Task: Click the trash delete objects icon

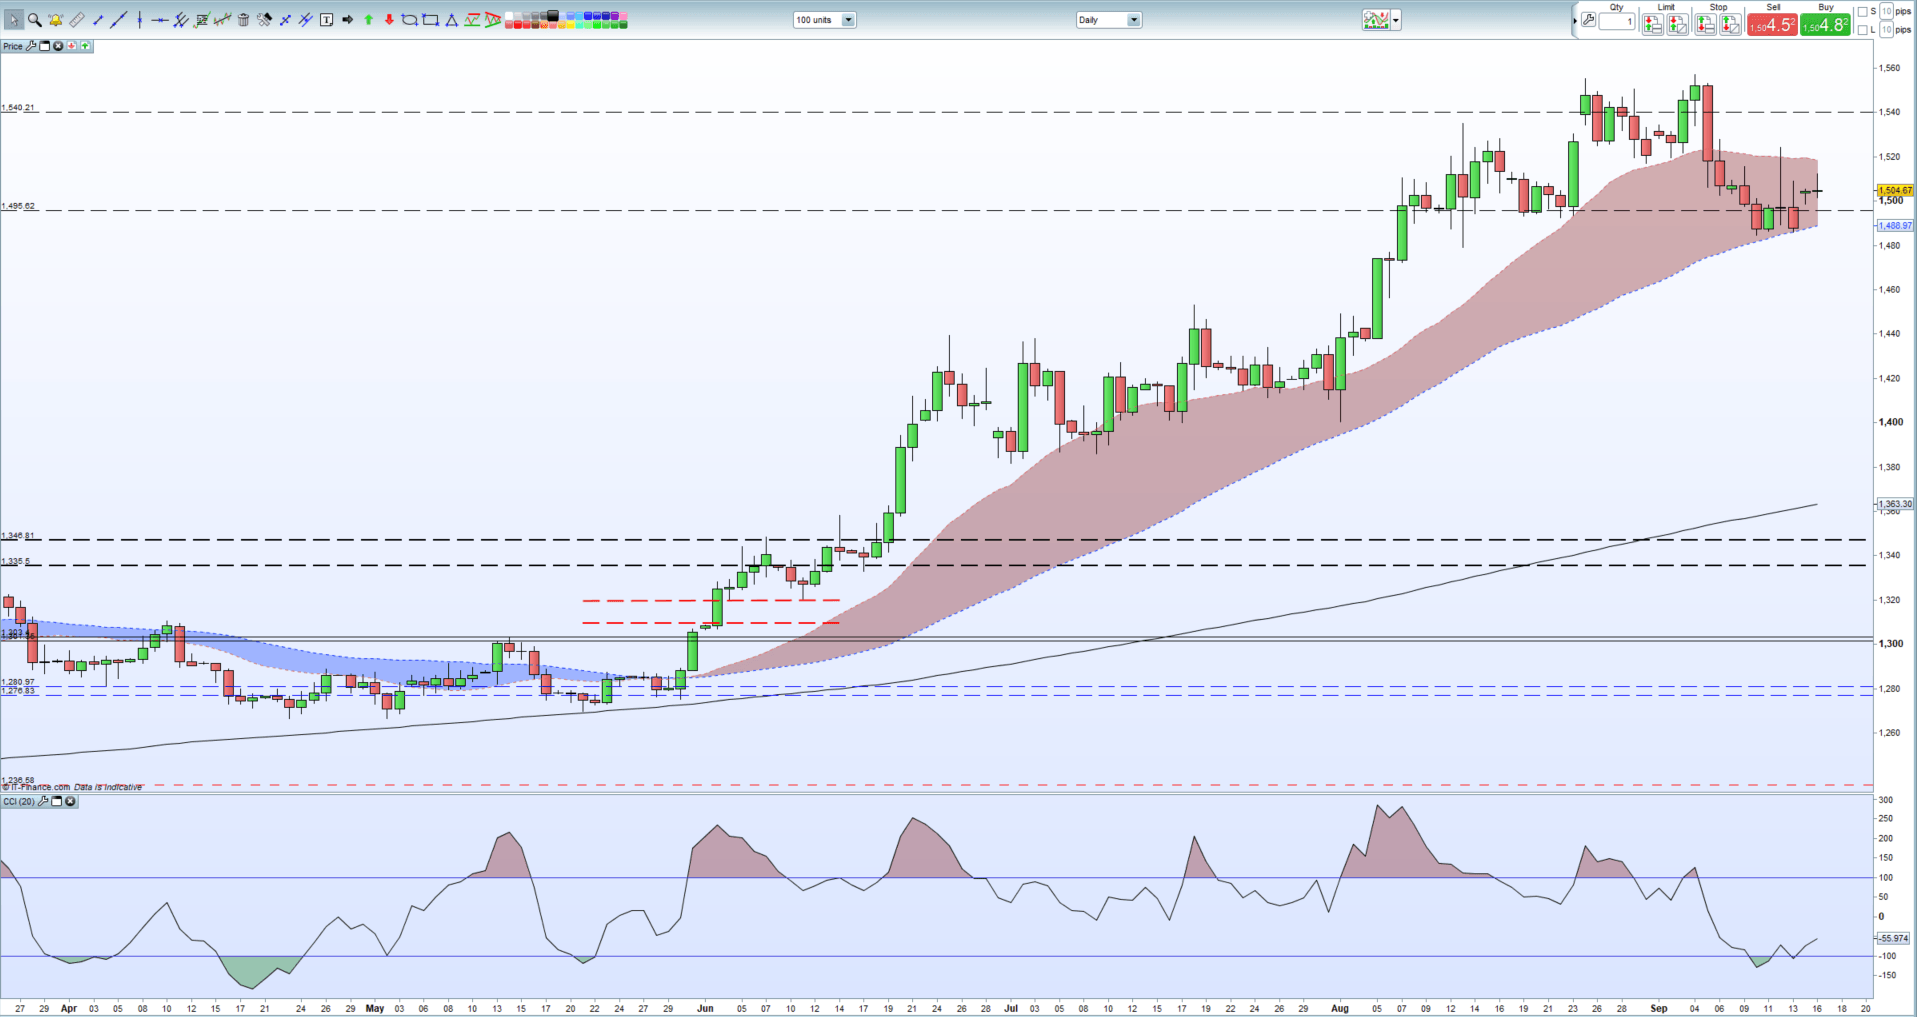Action: tap(243, 20)
